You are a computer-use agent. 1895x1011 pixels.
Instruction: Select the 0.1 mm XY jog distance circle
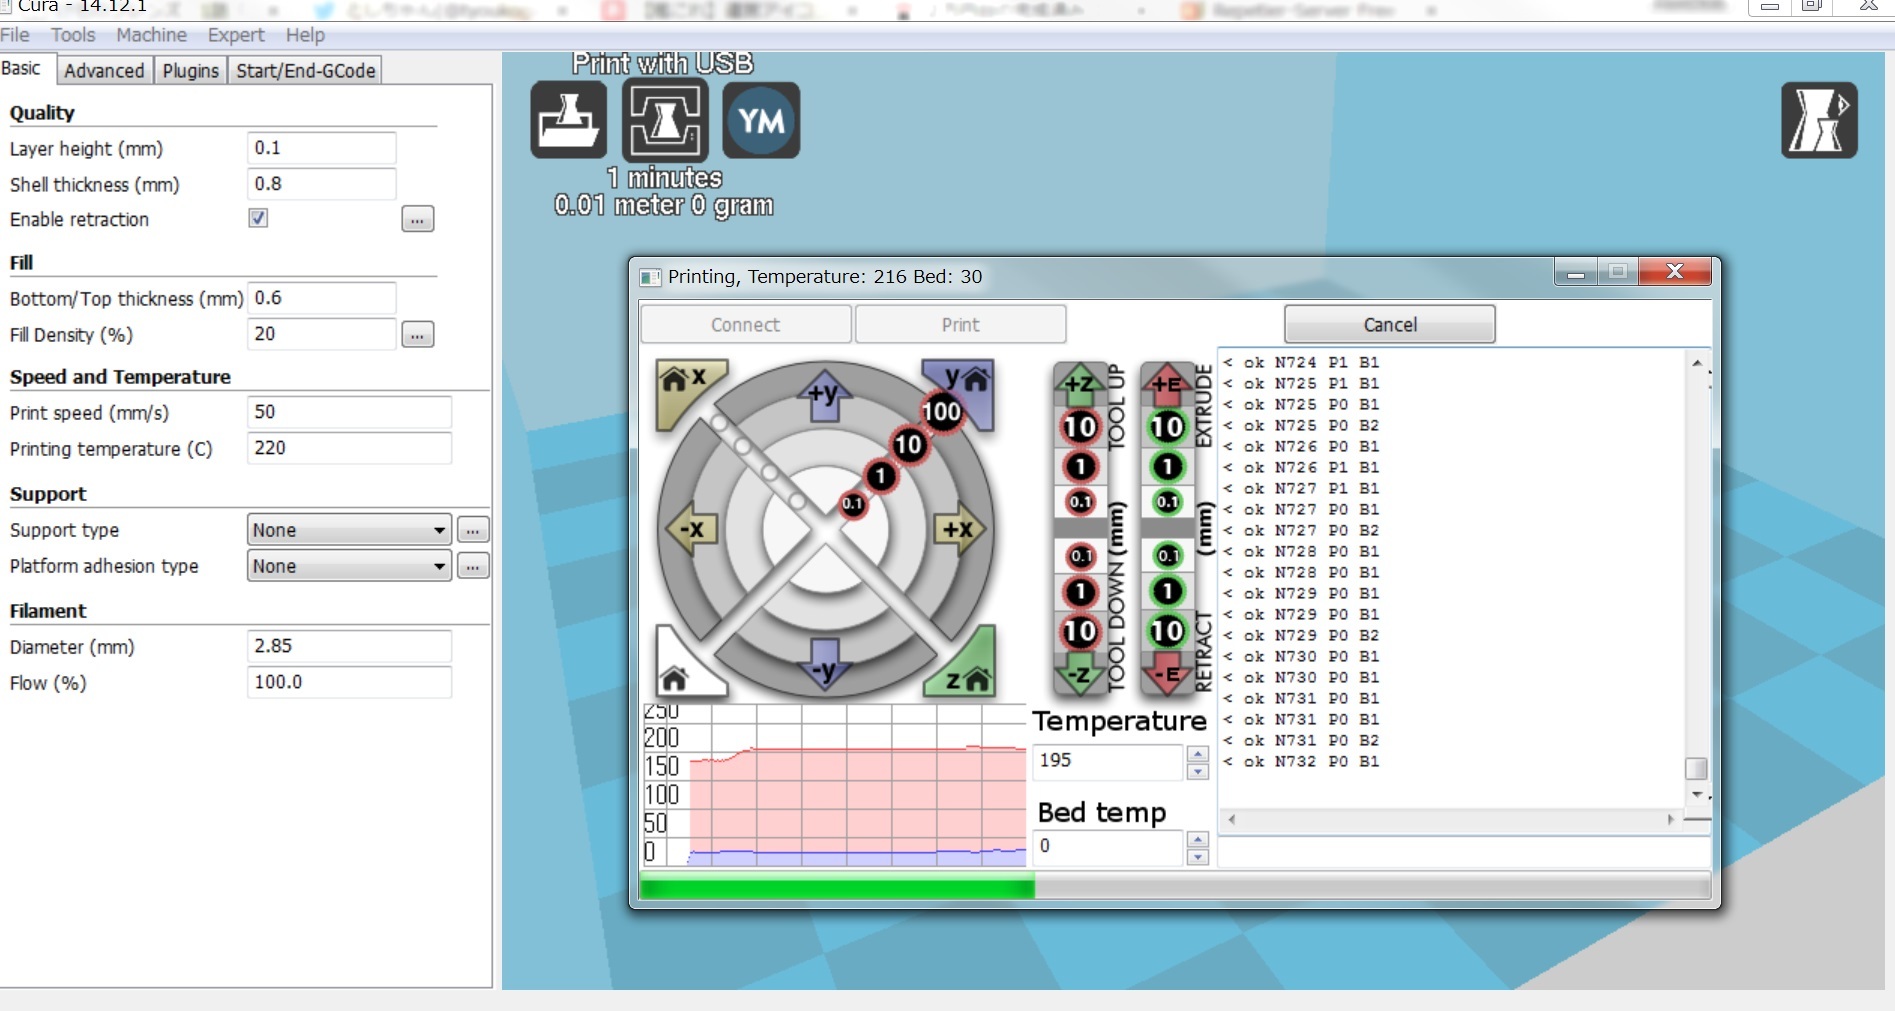pos(852,504)
